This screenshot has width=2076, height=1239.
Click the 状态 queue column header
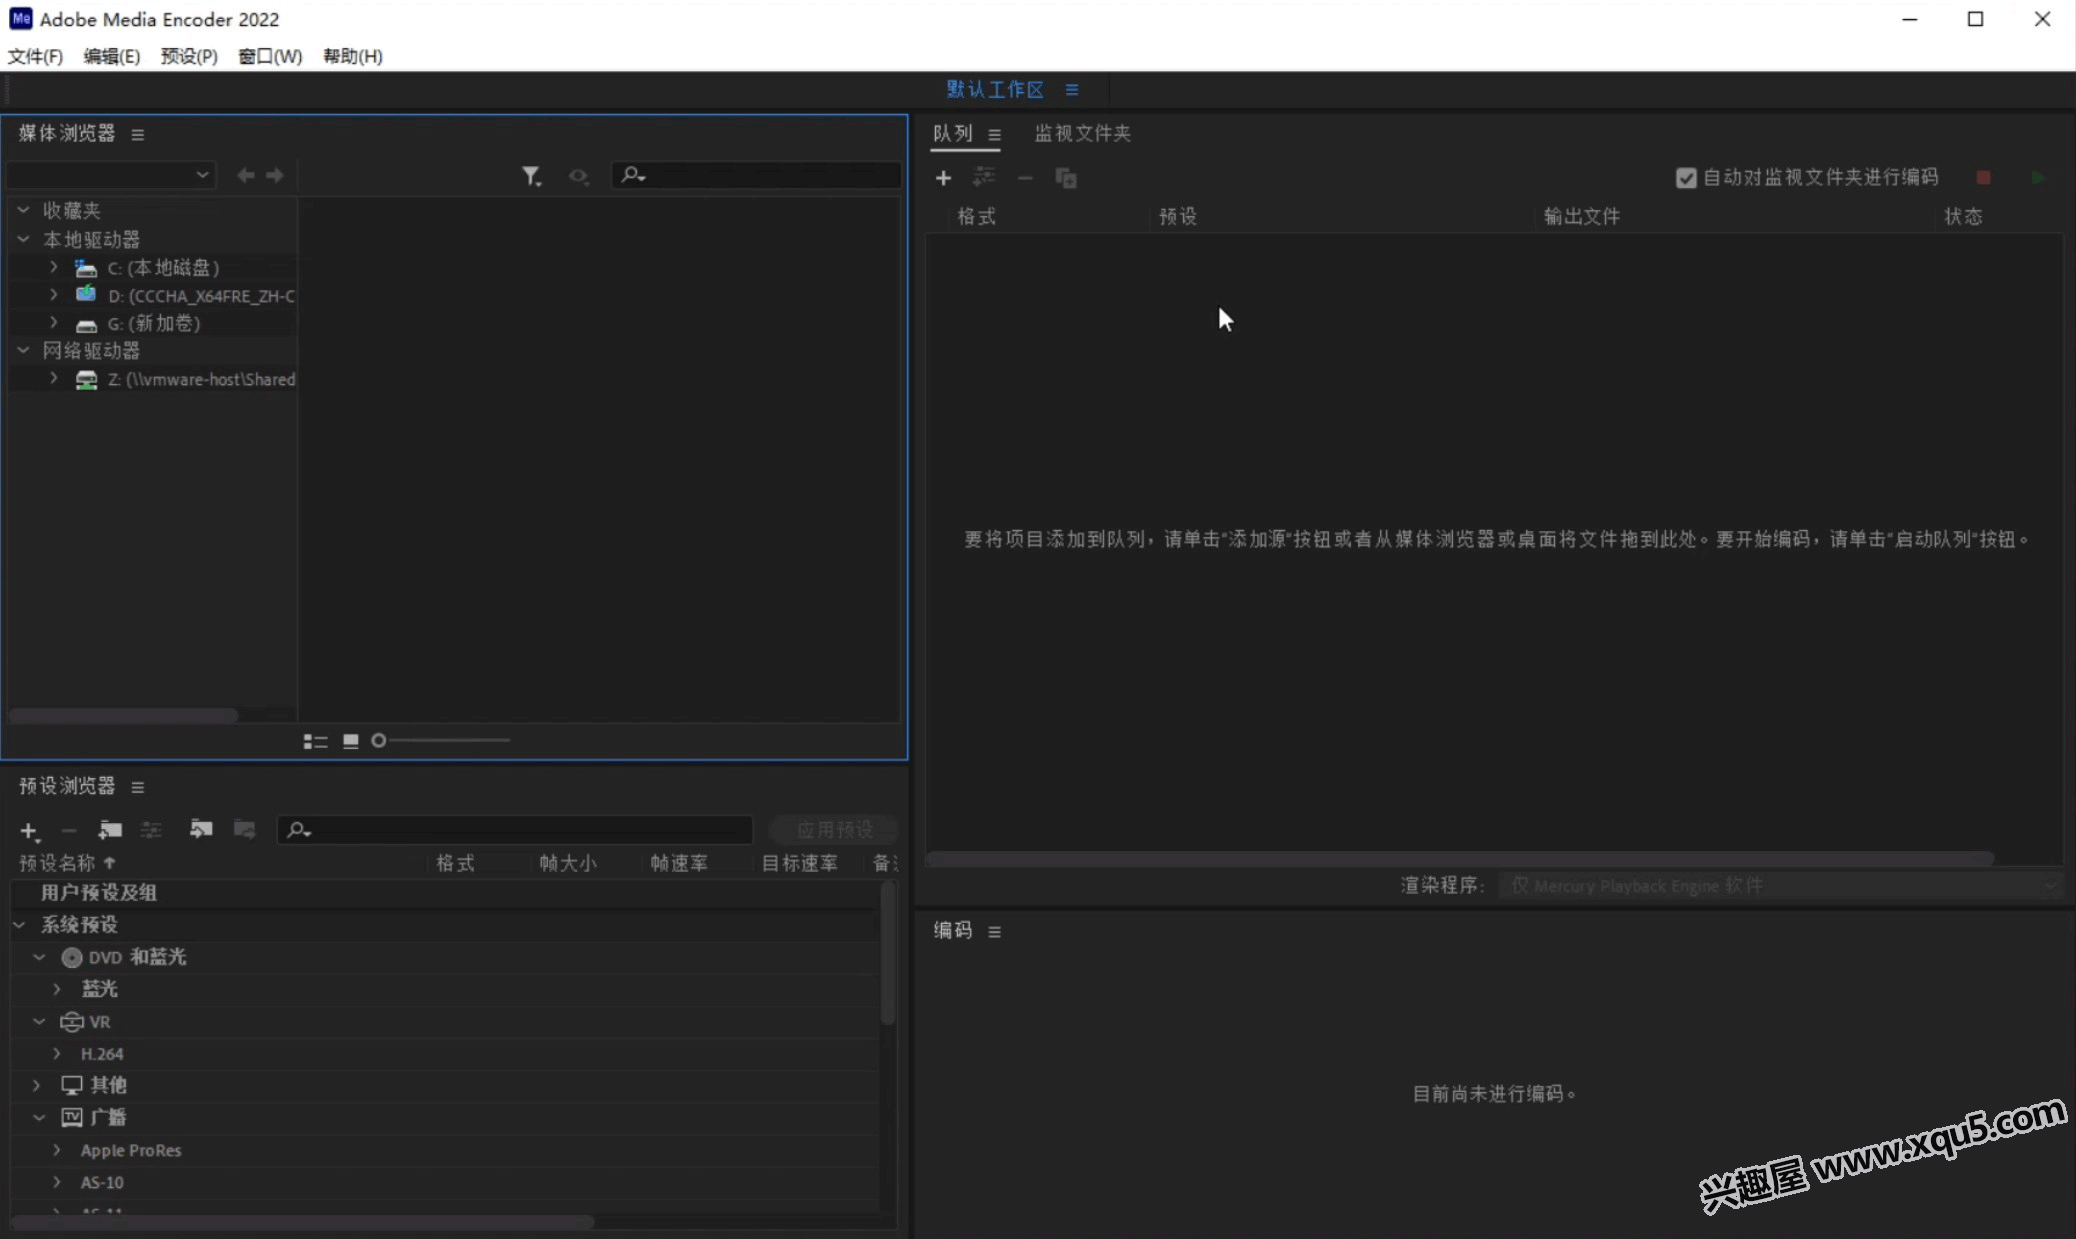pos(1963,216)
